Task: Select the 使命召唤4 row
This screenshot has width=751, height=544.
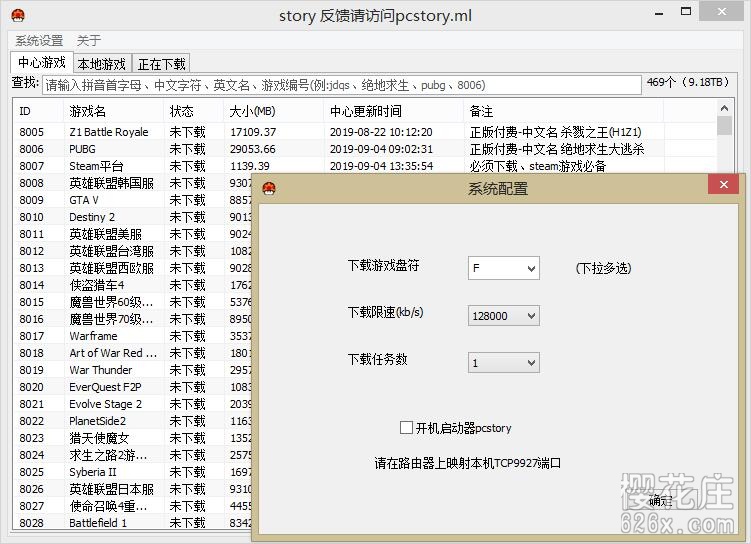Action: pos(133,506)
